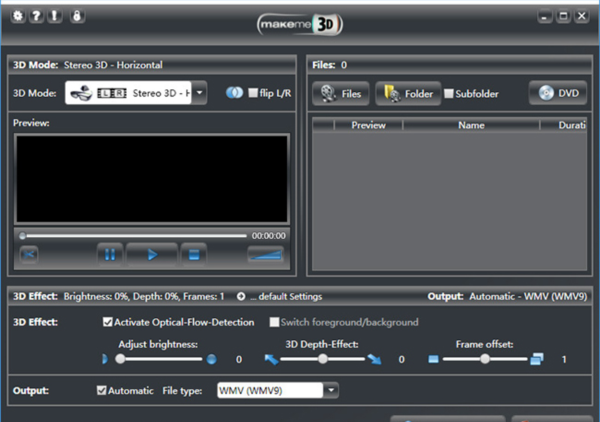
Task: Click the Files button
Action: click(x=341, y=93)
